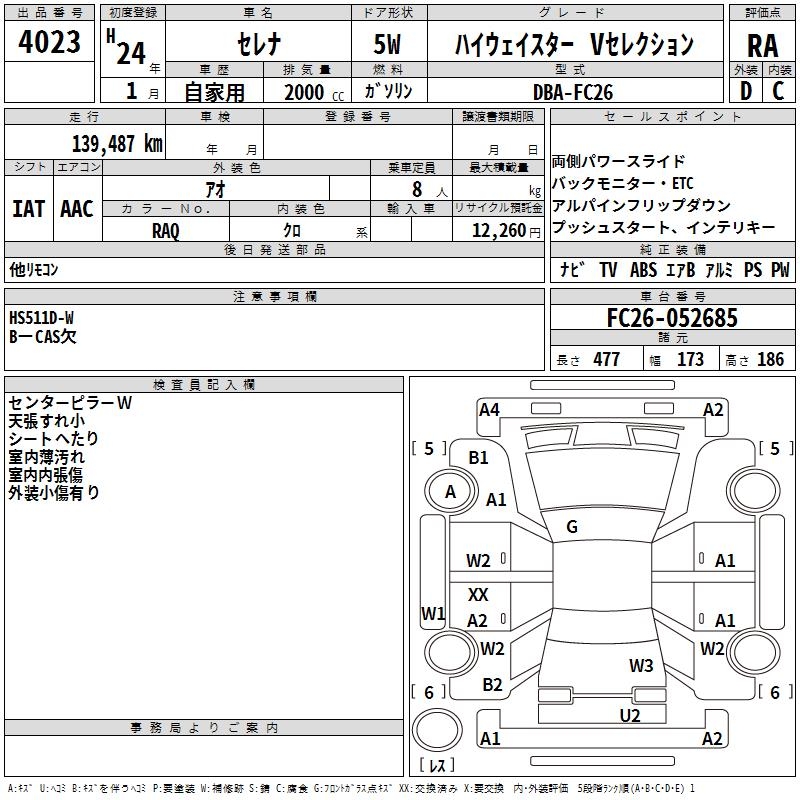Click the fuel type ガソリン
The height and width of the screenshot is (800, 800).
coord(388,91)
